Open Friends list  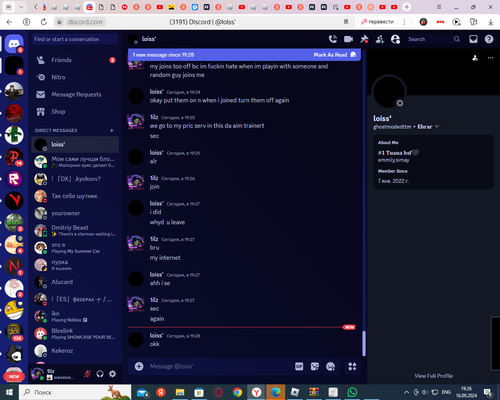pyautogui.click(x=75, y=60)
